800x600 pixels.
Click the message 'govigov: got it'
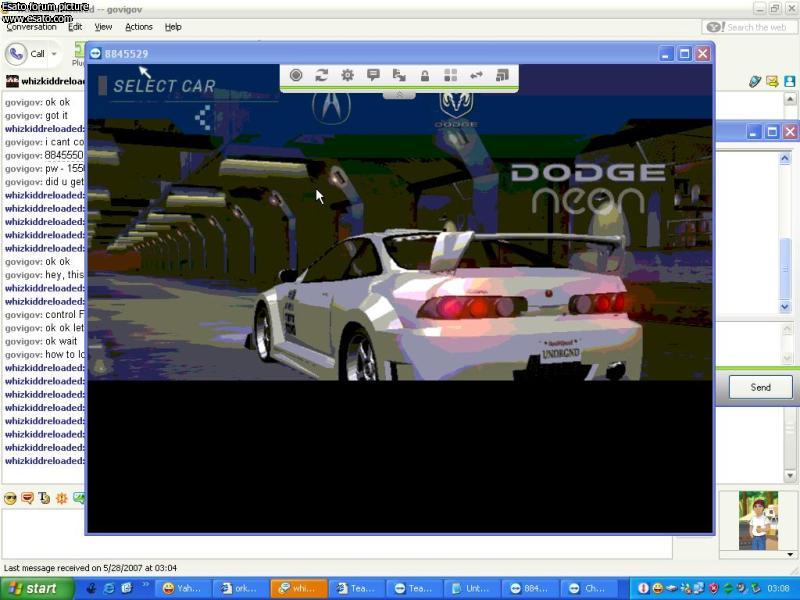tap(36, 115)
